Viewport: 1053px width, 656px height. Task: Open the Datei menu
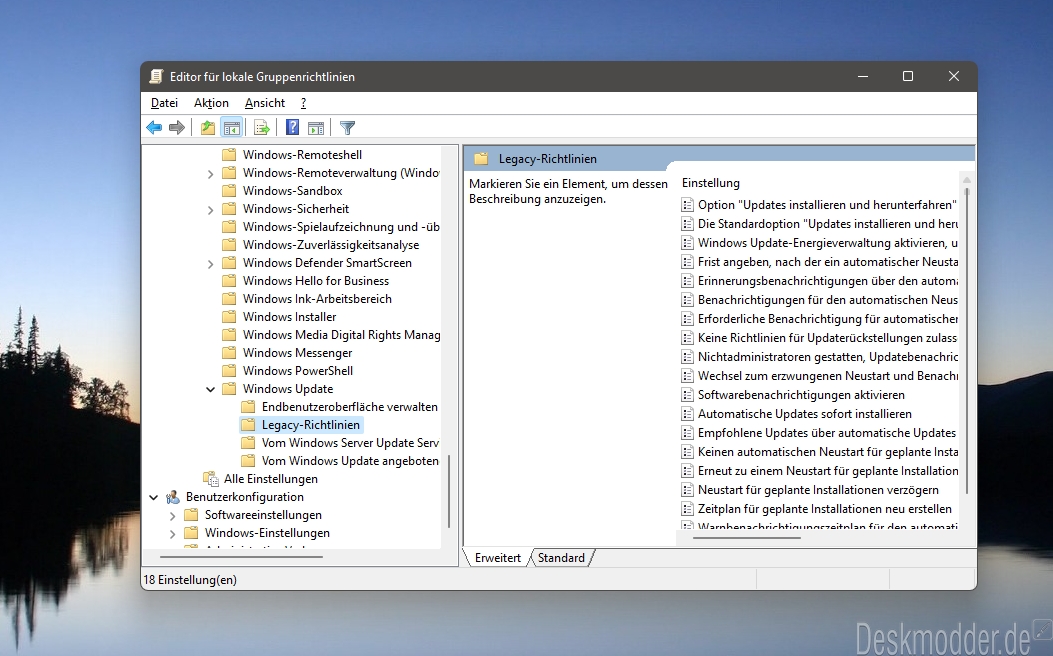tap(165, 103)
